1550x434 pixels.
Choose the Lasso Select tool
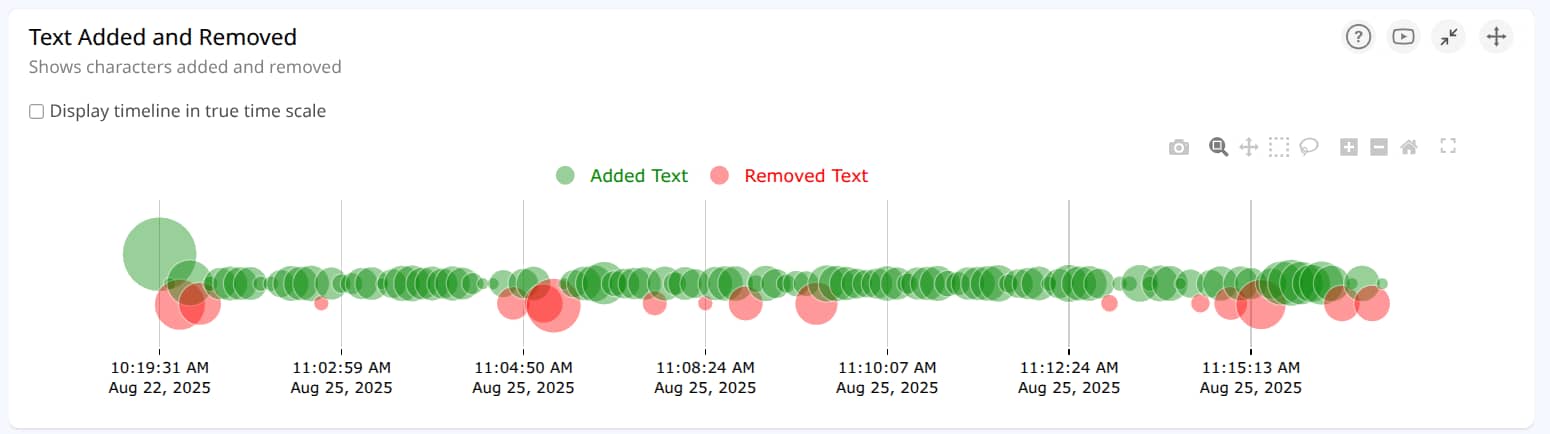tap(1308, 147)
